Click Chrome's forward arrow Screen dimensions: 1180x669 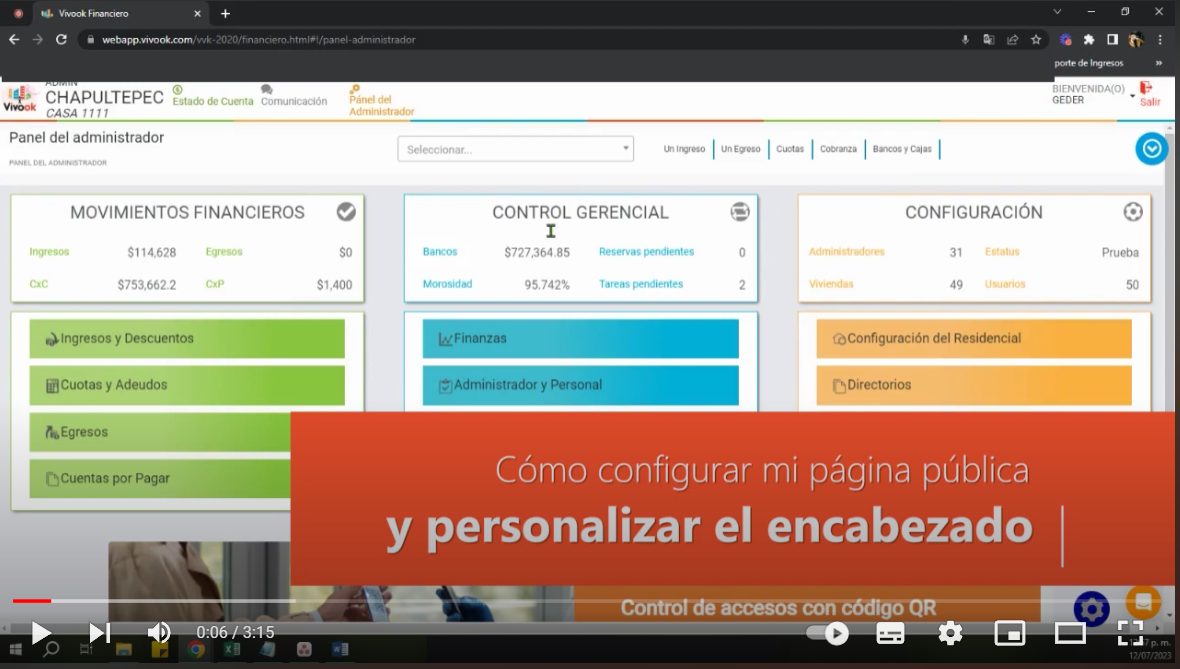pyautogui.click(x=38, y=39)
